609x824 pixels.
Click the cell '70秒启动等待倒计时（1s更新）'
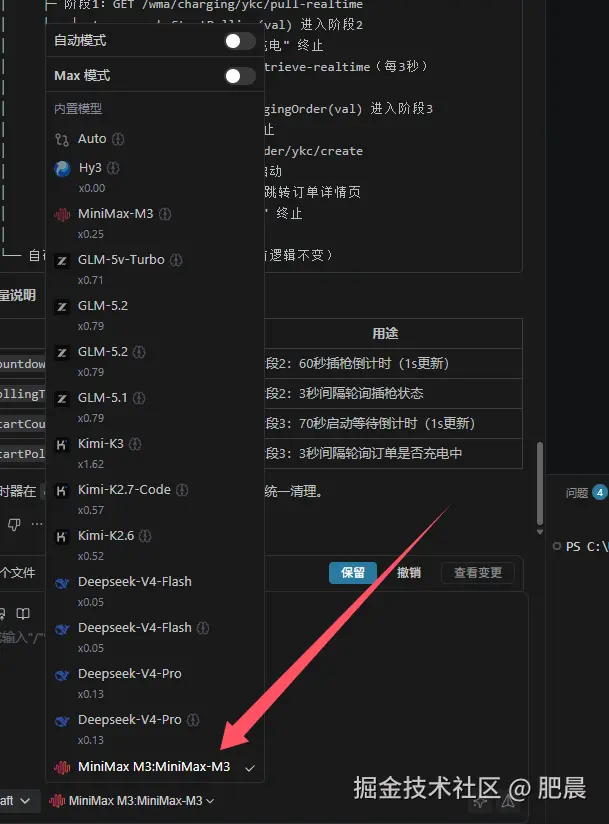coord(387,424)
